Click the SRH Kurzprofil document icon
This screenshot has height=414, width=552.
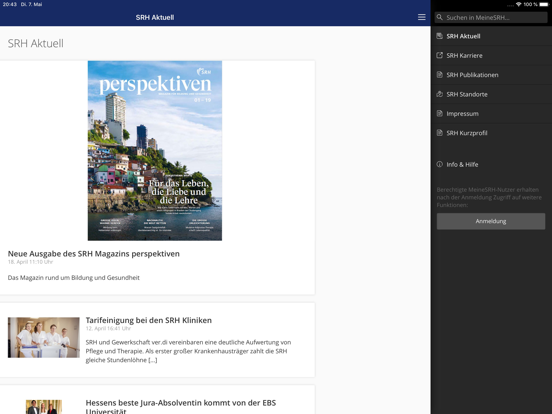coord(439,133)
